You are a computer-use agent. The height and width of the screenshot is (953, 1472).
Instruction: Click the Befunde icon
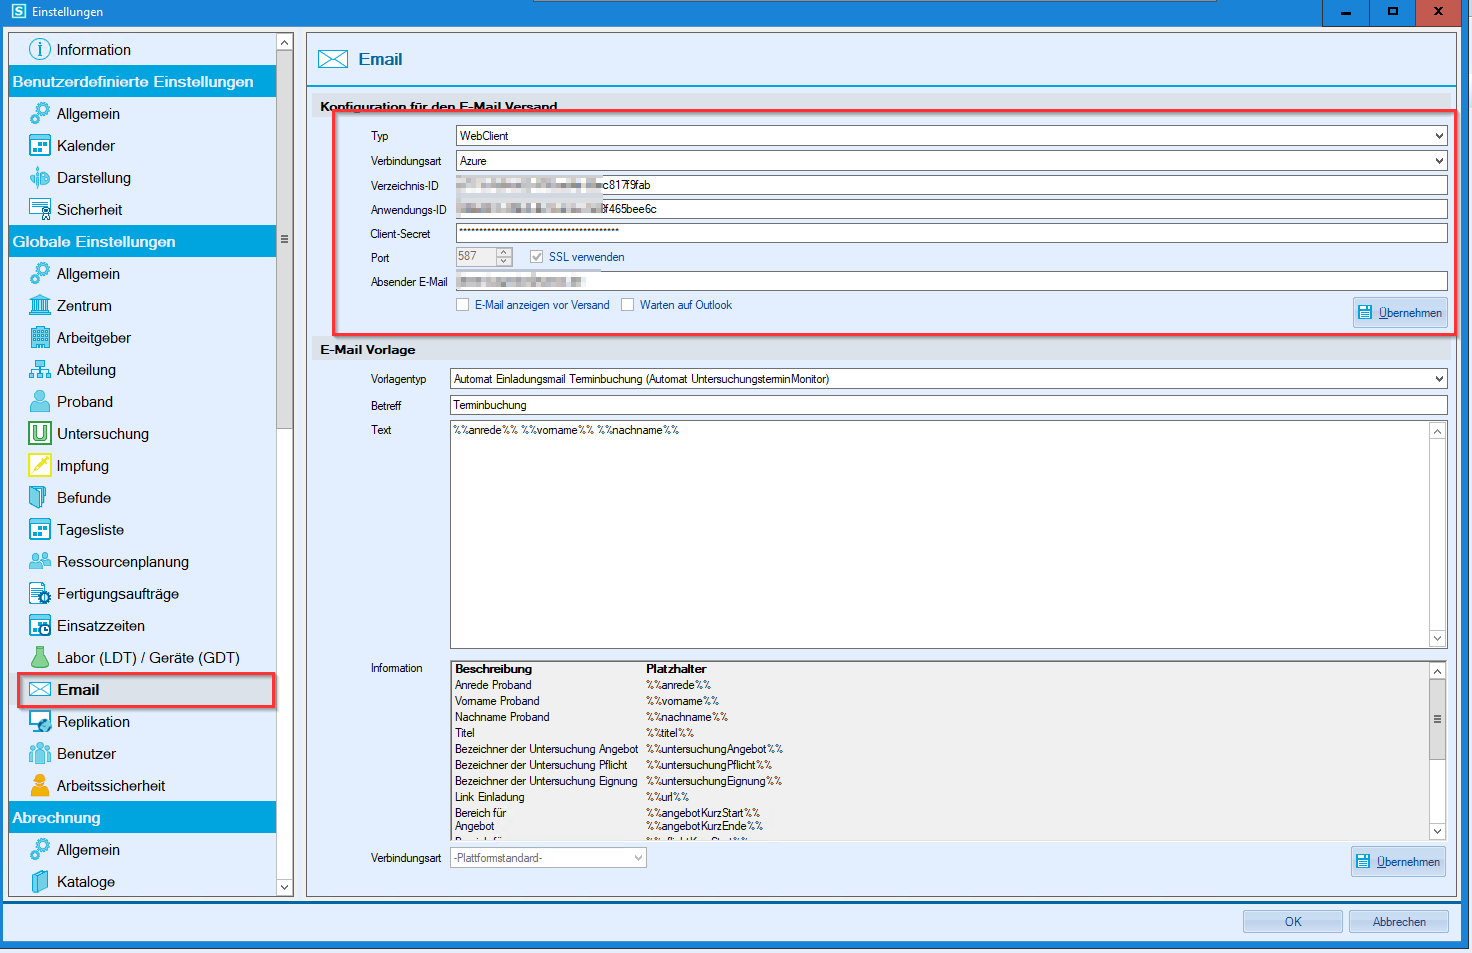tap(40, 497)
